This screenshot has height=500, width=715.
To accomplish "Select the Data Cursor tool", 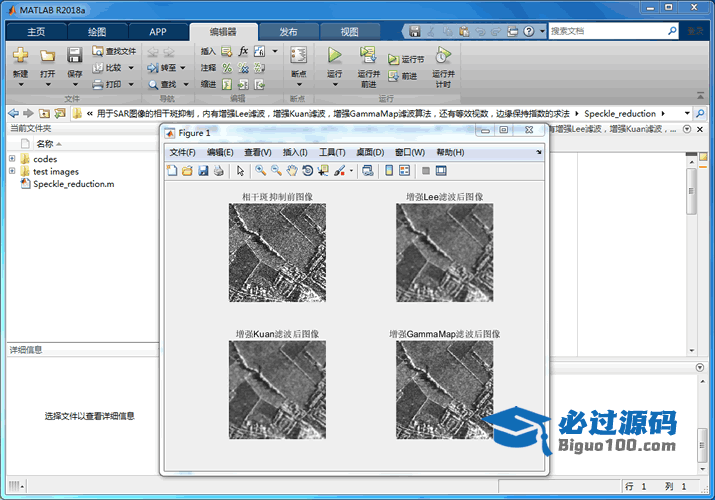I will tap(324, 171).
